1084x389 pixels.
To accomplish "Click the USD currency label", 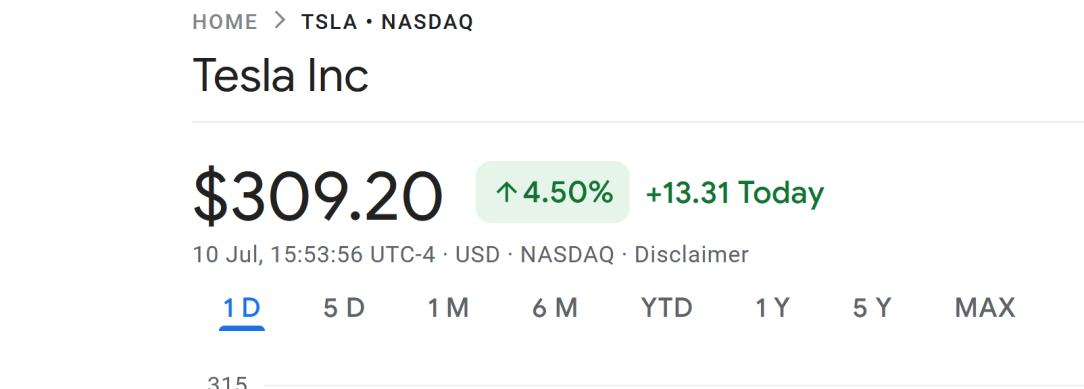I will click(x=478, y=255).
